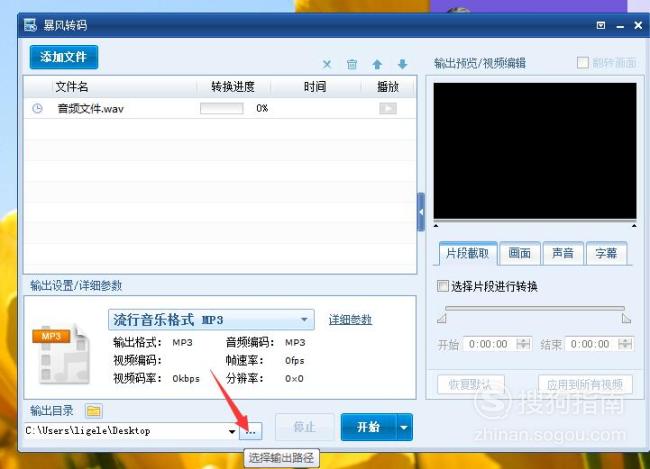650x469 pixels.
Task: Collapse the preview panel with side arrow
Action: tap(421, 212)
